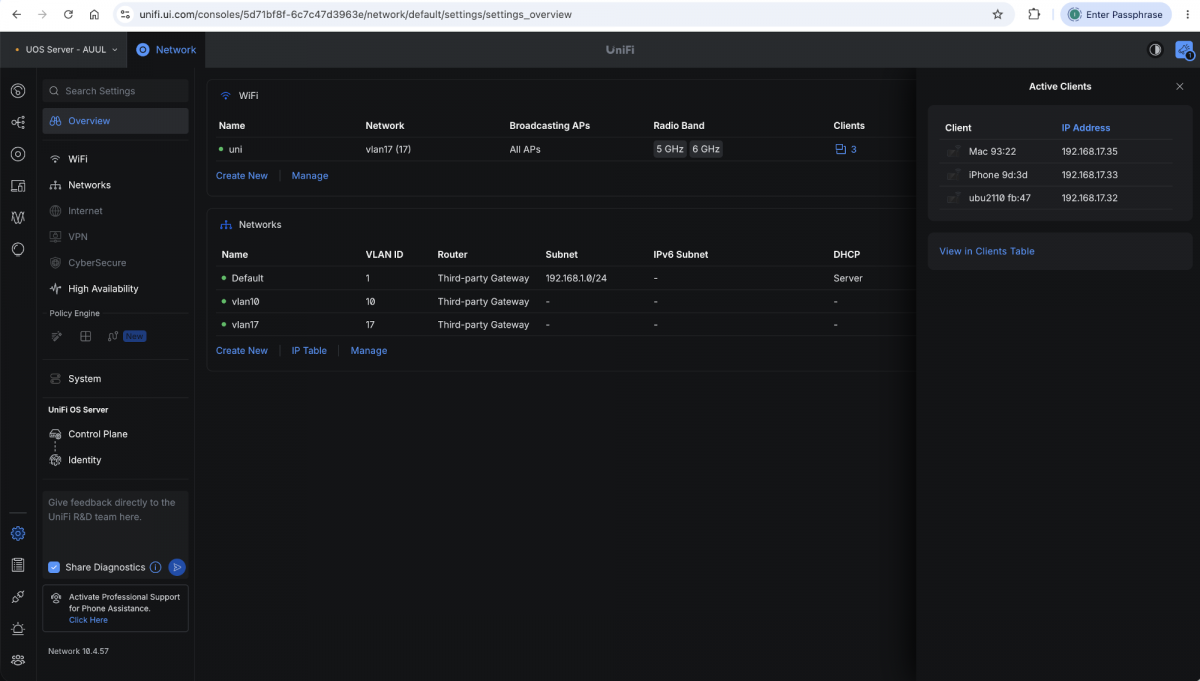The image size is (1200, 681).
Task: Click Create New under WiFi table
Action: click(242, 175)
